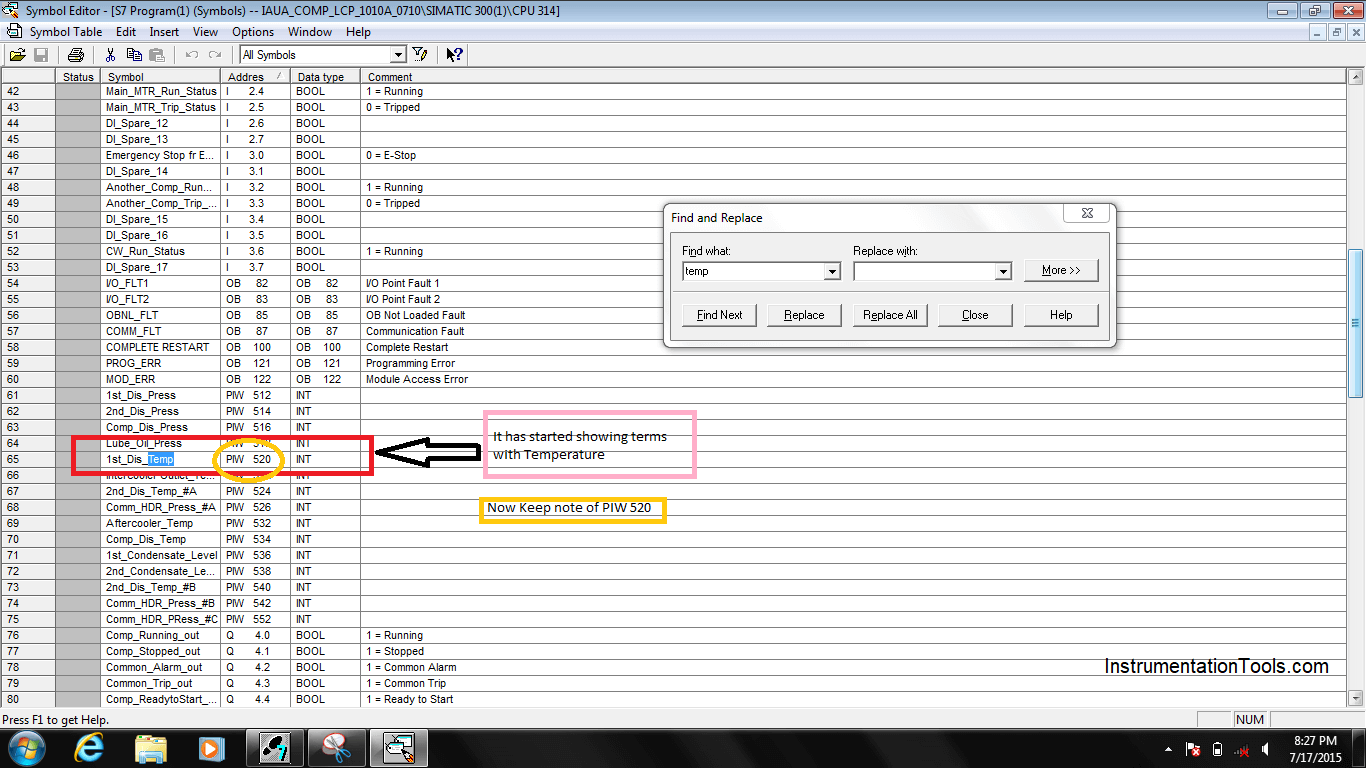Click the Action Center flag tray icon
This screenshot has height=768, width=1366.
tap(1192, 749)
